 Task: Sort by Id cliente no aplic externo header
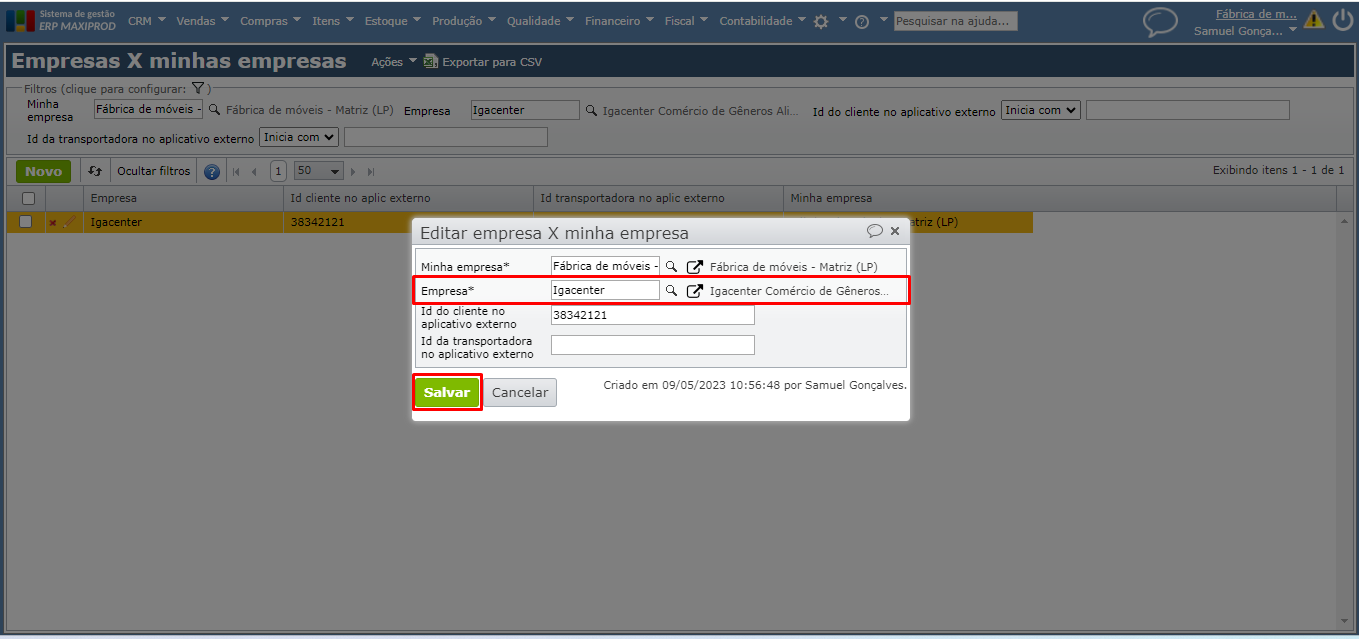click(408, 198)
